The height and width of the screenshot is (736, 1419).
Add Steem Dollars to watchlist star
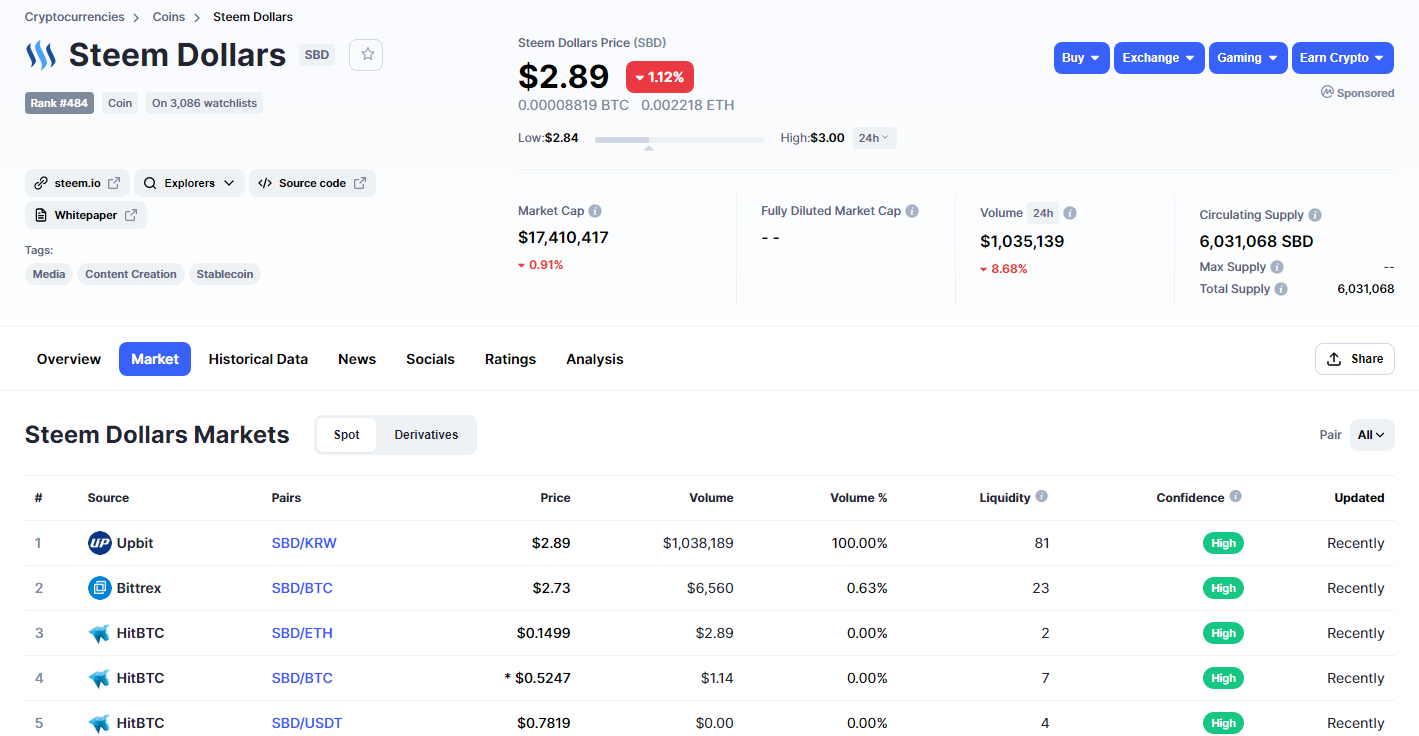pos(366,55)
